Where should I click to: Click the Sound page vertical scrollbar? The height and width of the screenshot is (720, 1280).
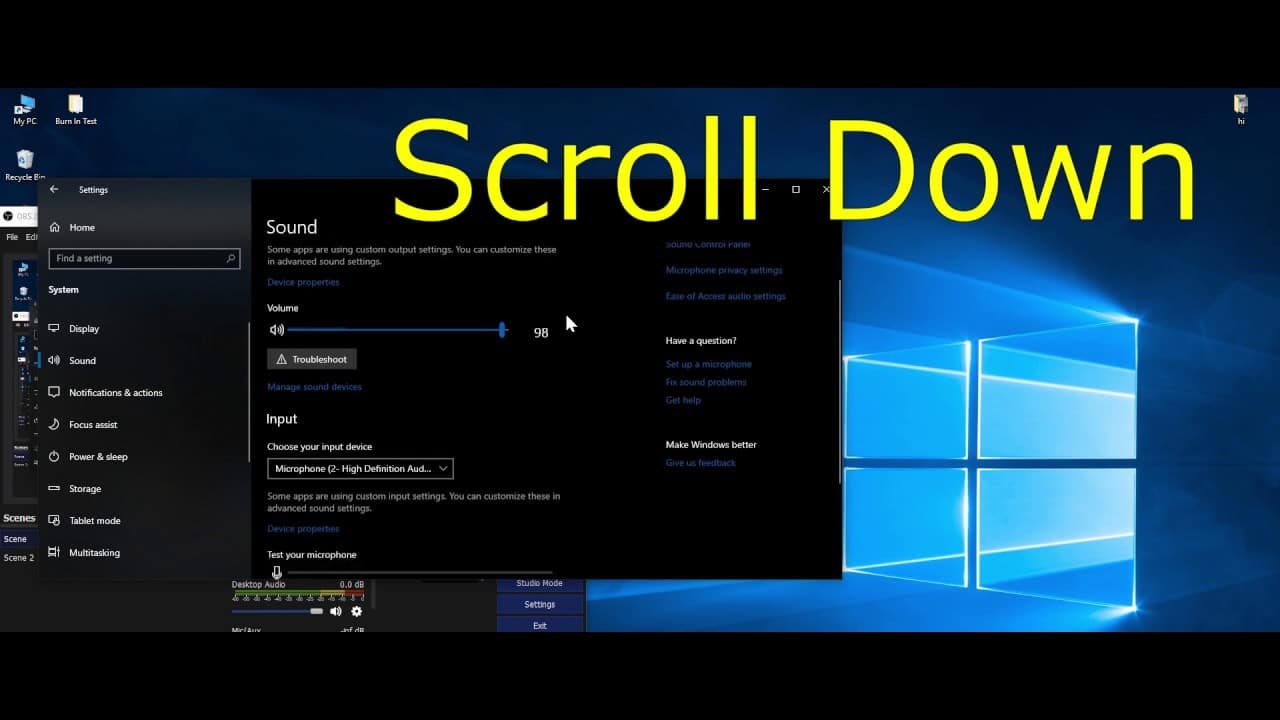coord(839,380)
